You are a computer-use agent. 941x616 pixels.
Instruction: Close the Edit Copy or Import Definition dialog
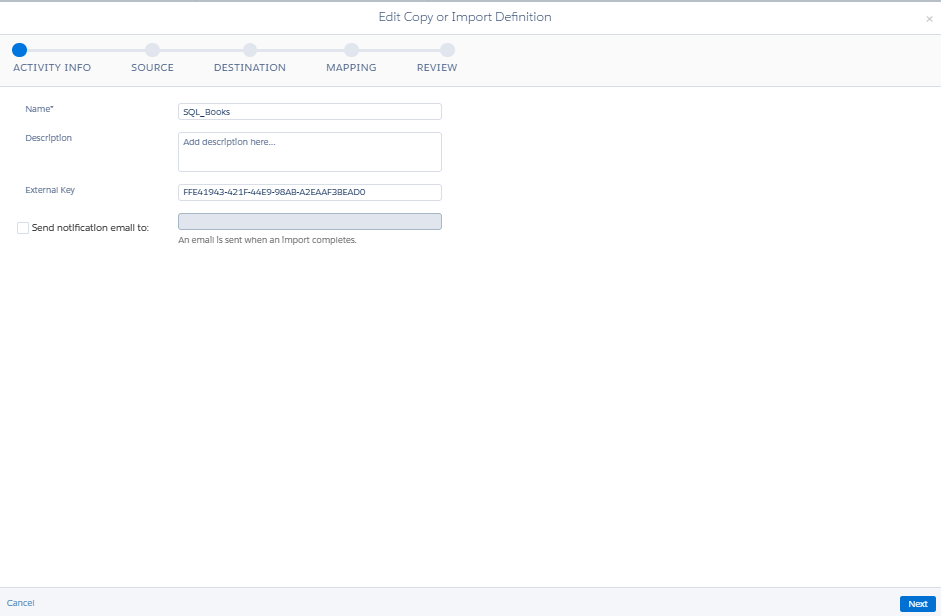[x=929, y=19]
